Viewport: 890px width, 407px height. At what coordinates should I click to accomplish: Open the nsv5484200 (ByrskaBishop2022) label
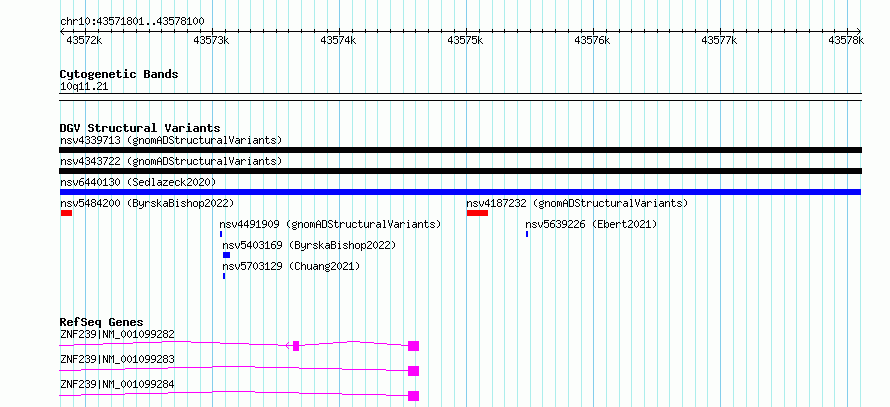(147, 203)
